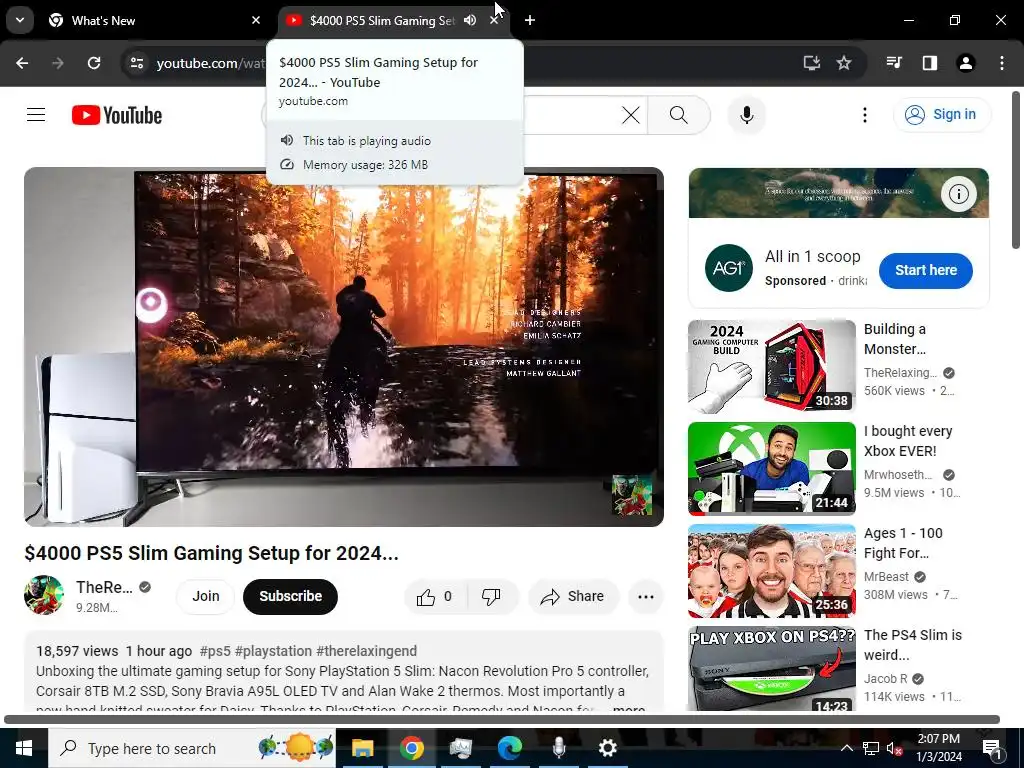The image size is (1024, 768).
Task: Open YouTube settings three-dot menu
Action: point(865,115)
